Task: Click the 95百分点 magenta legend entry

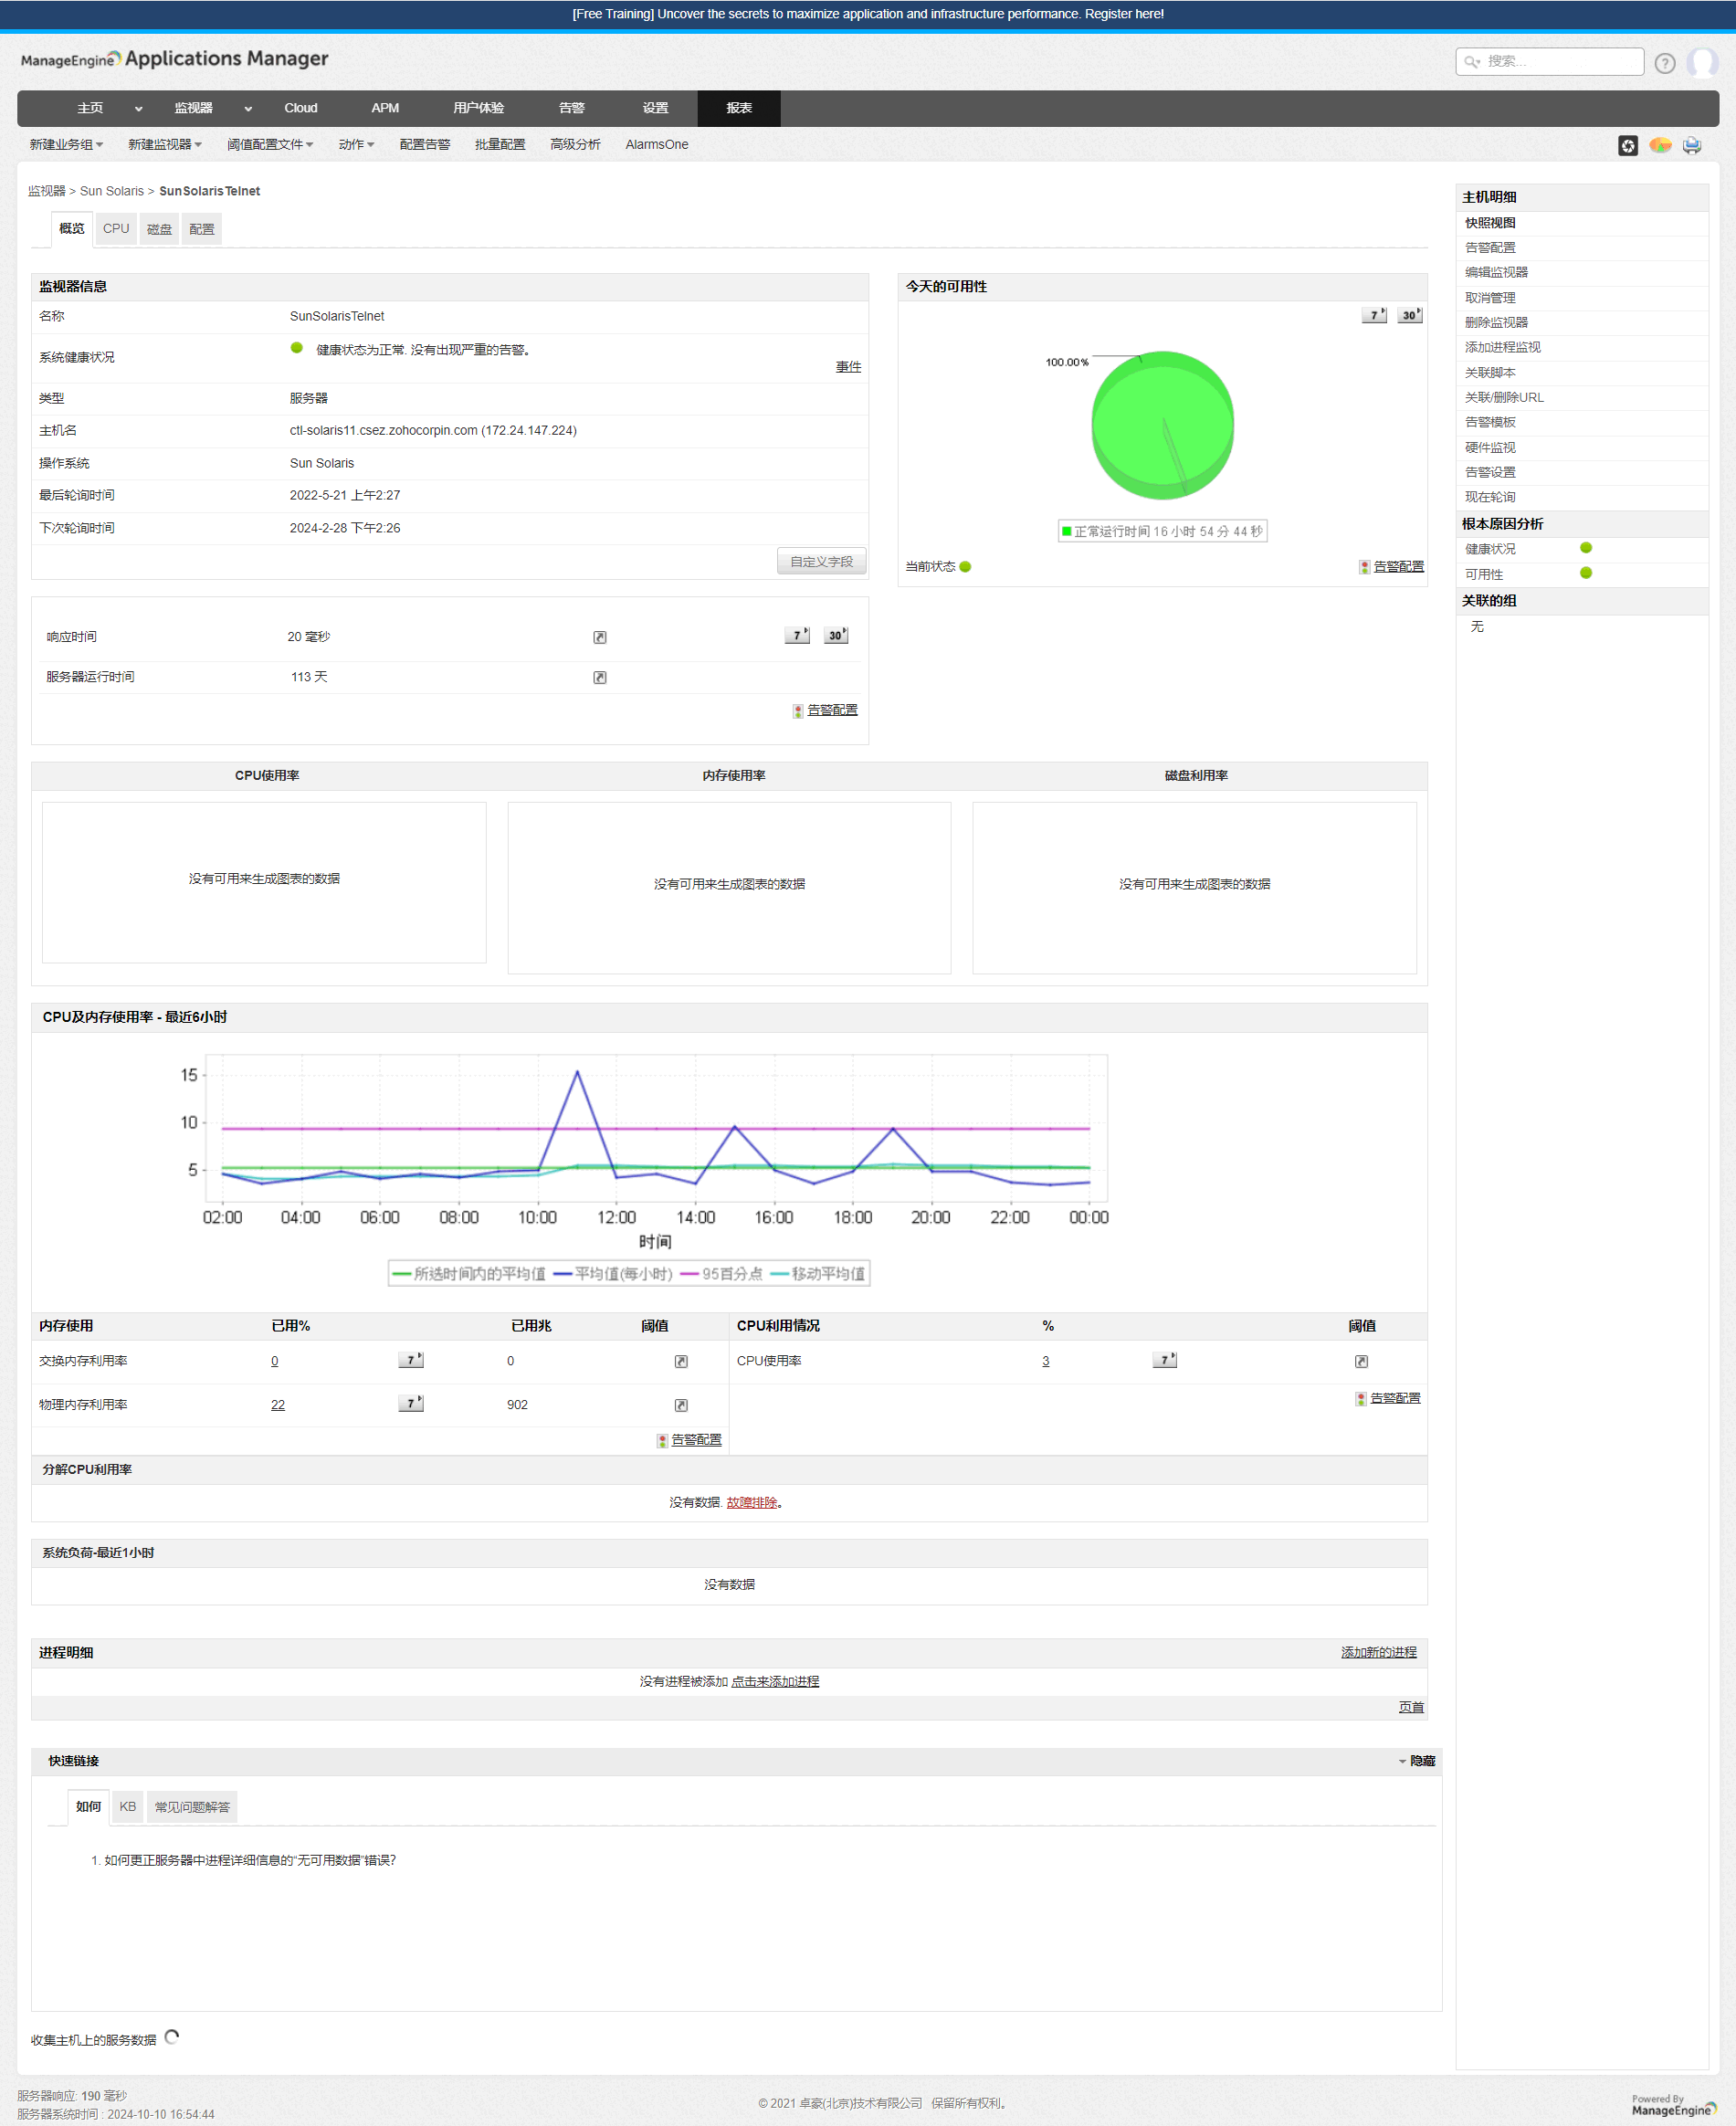Action: coord(721,1273)
